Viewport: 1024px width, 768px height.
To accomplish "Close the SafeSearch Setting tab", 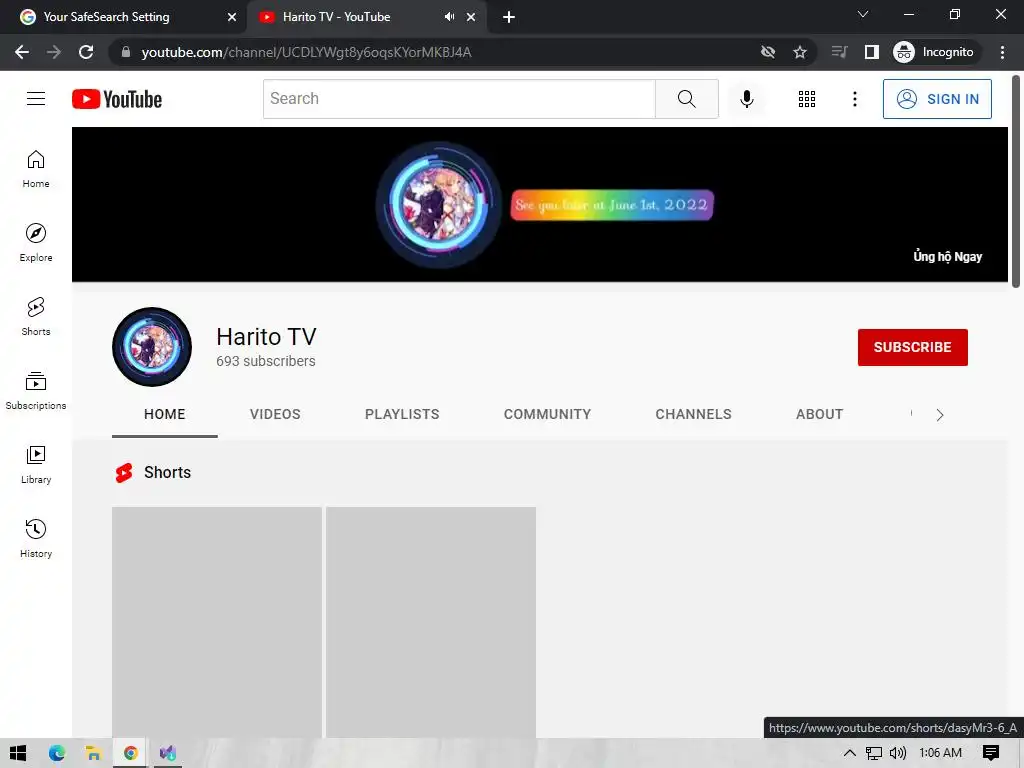I will (232, 17).
